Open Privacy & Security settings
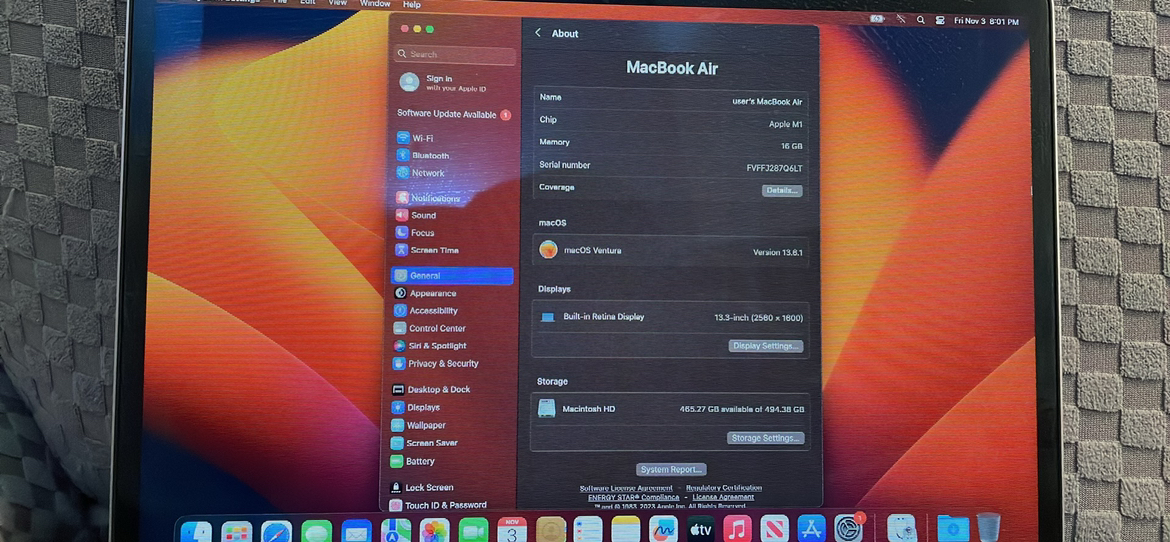This screenshot has width=1170, height=542. pyautogui.click(x=435, y=364)
